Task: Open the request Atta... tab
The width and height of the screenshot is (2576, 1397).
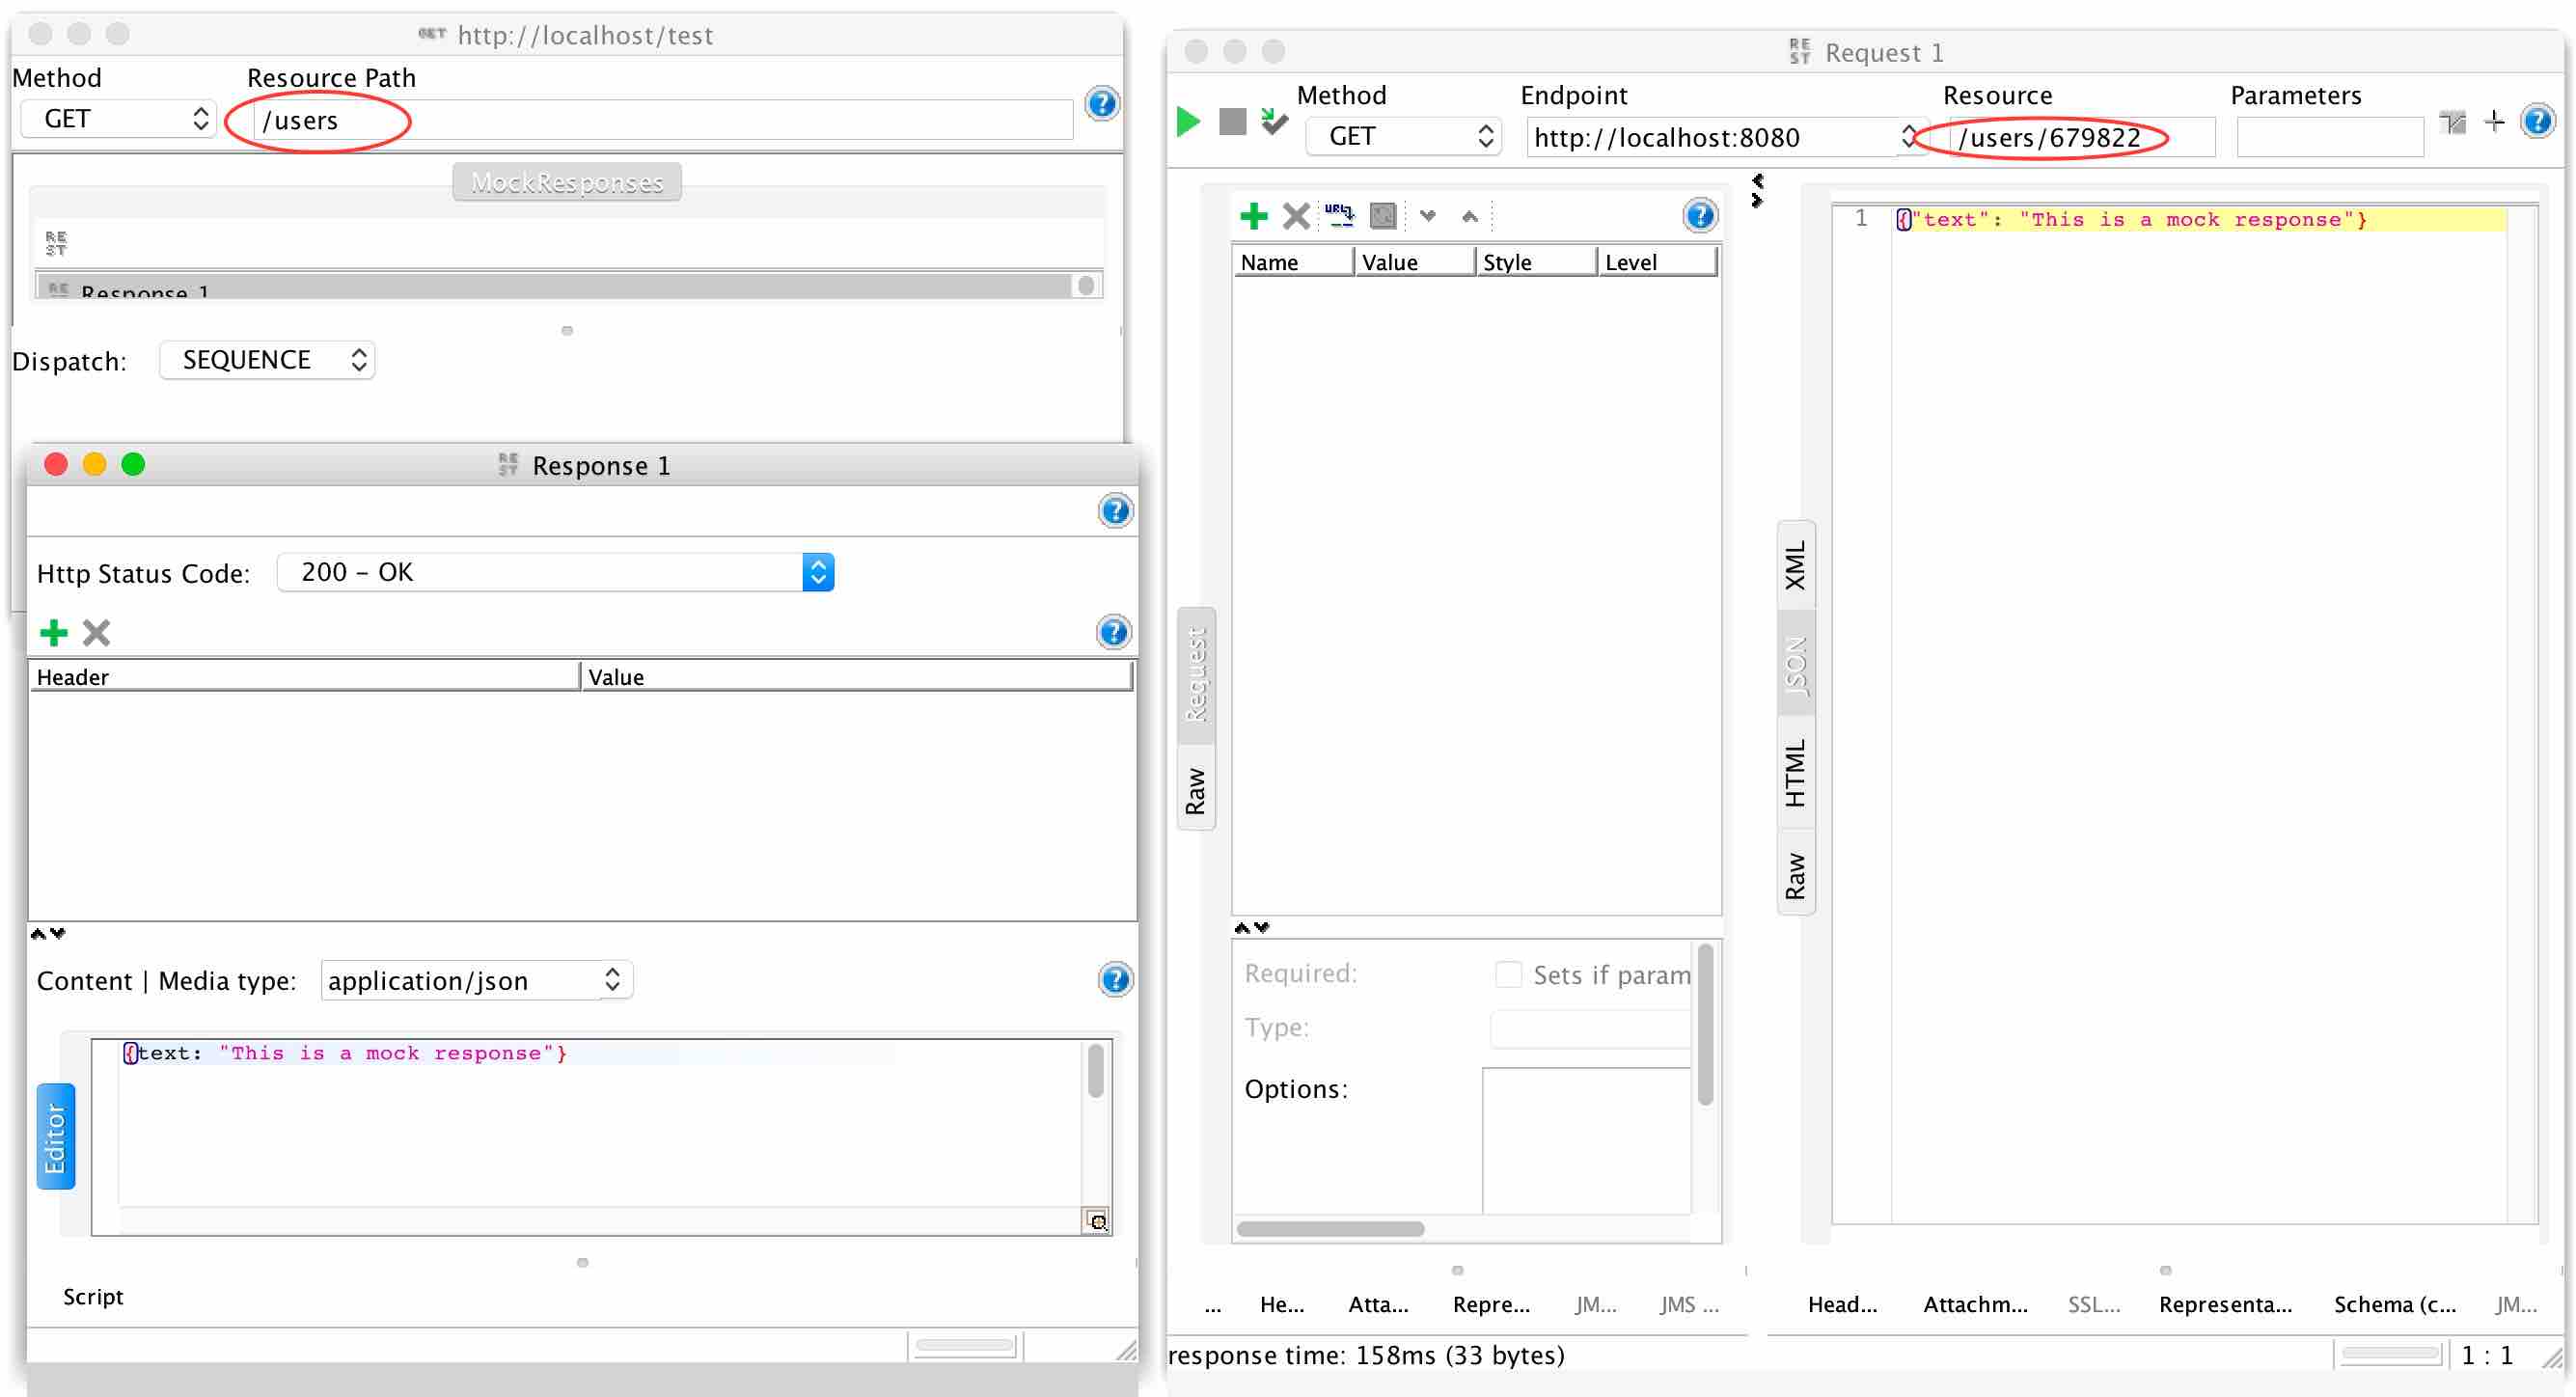Action: (x=1378, y=1305)
